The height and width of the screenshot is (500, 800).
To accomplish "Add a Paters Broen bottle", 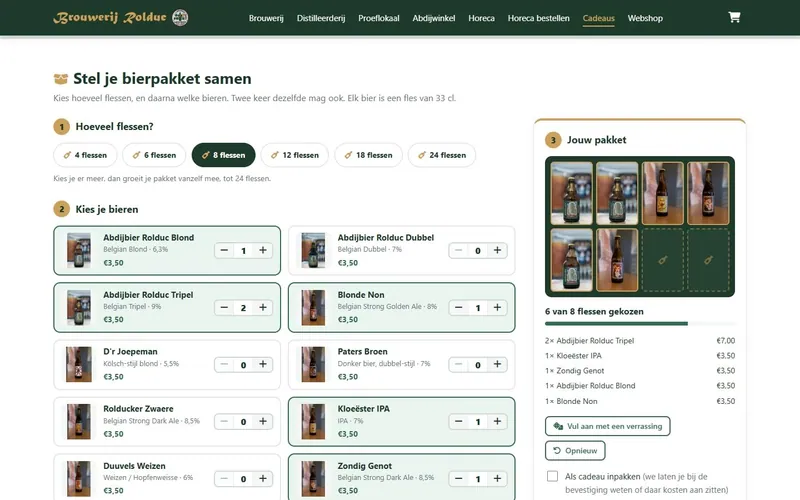I will pos(497,364).
